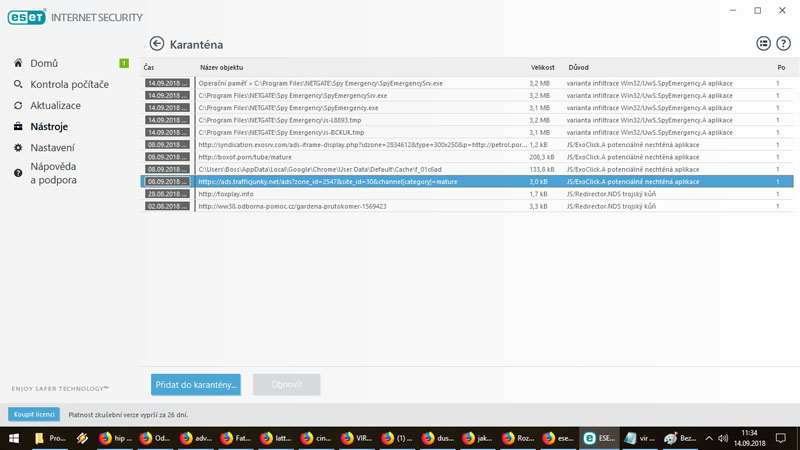Select the is-L8893.tmp quarantine row

[467, 120]
